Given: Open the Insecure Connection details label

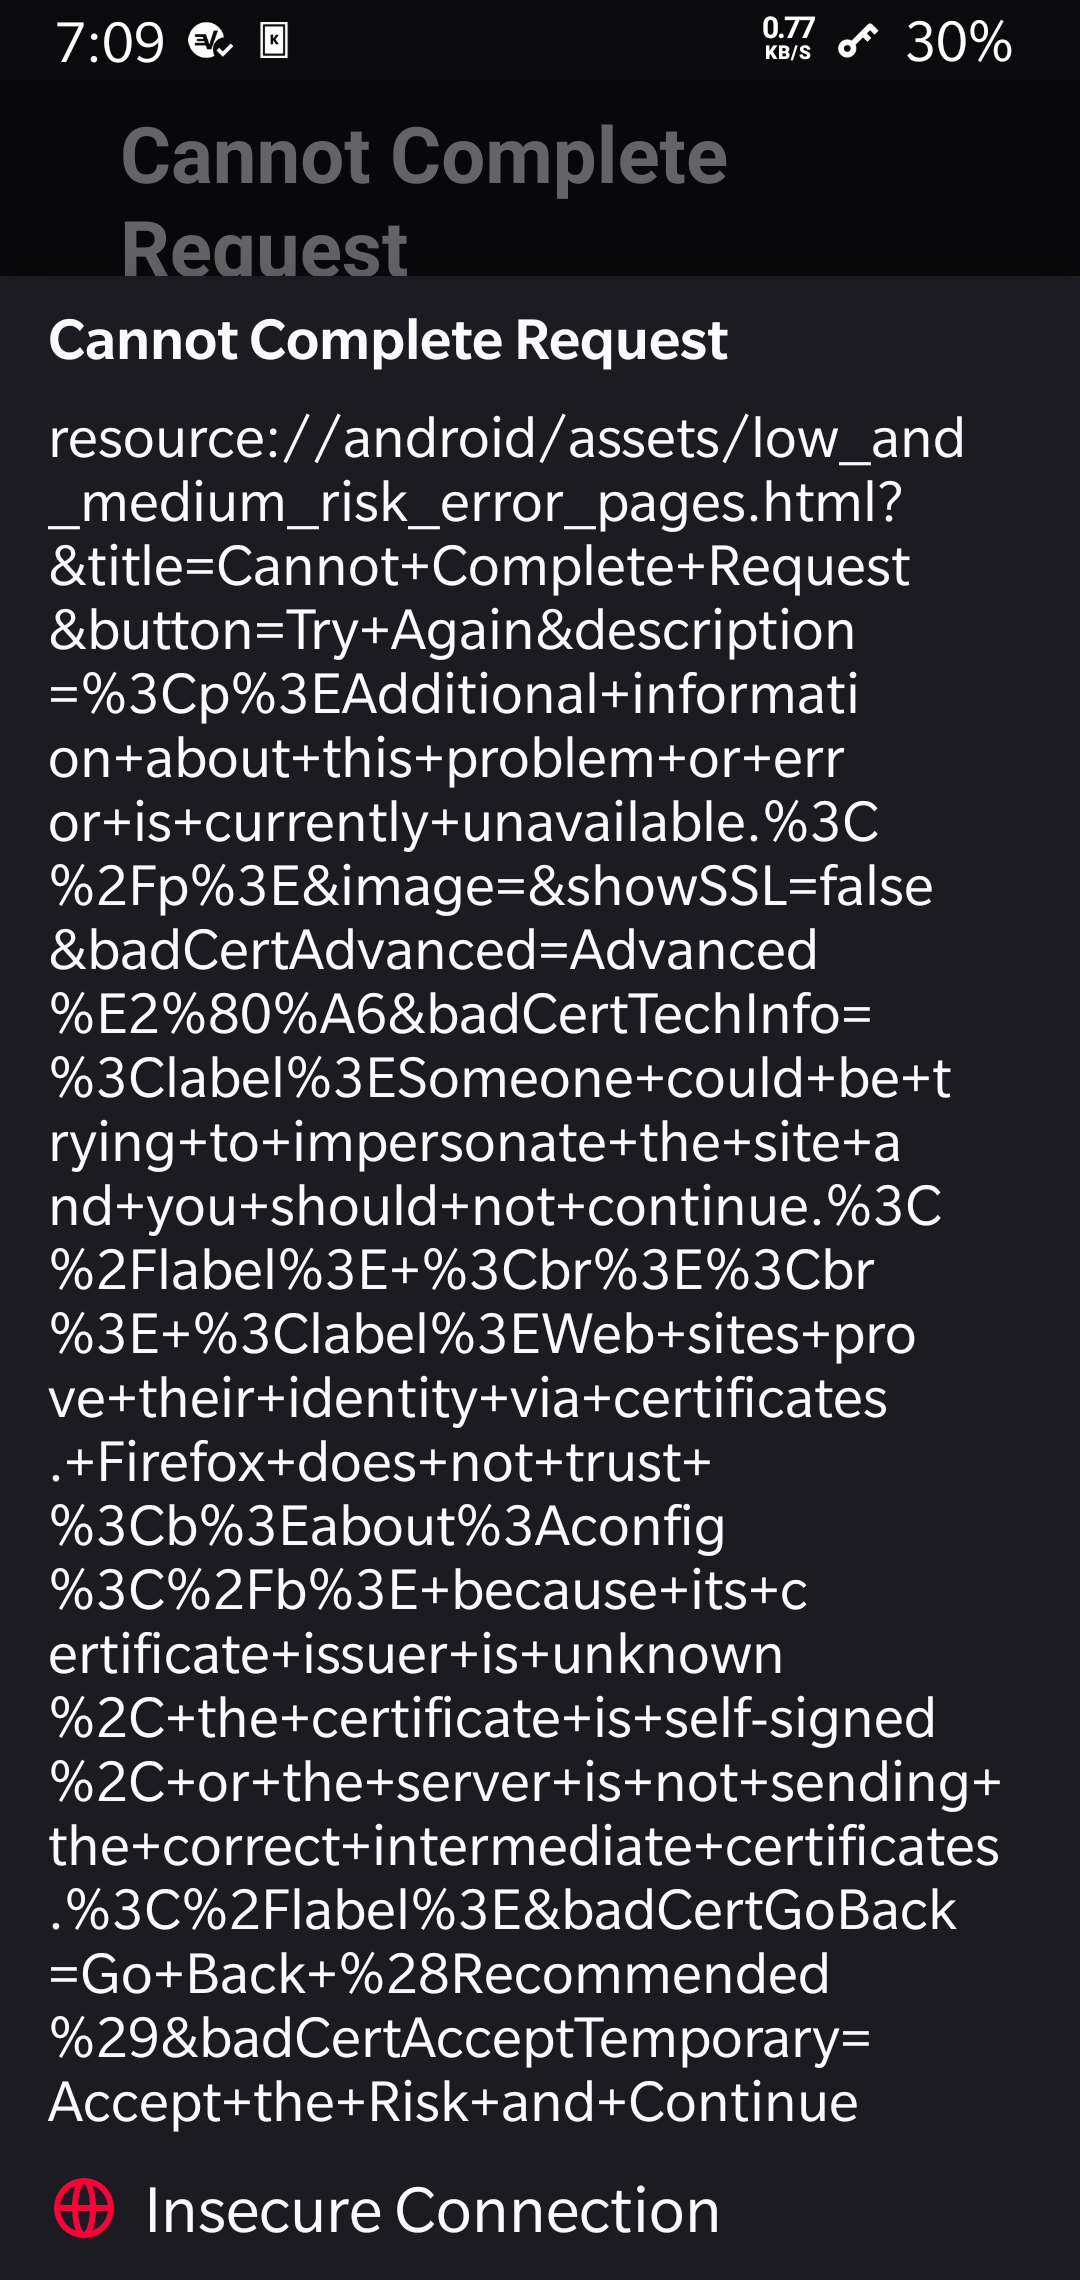Looking at the screenshot, I should (432, 2209).
